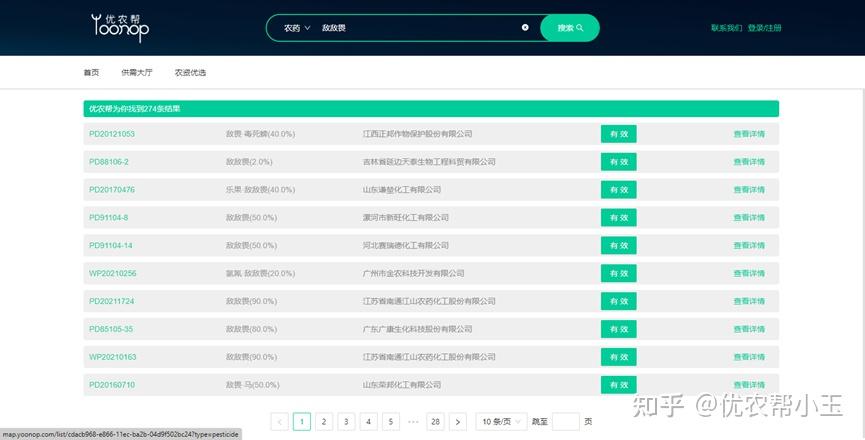The width and height of the screenshot is (865, 440).
Task: View details for PD85105-35 row
Action: tap(749, 329)
